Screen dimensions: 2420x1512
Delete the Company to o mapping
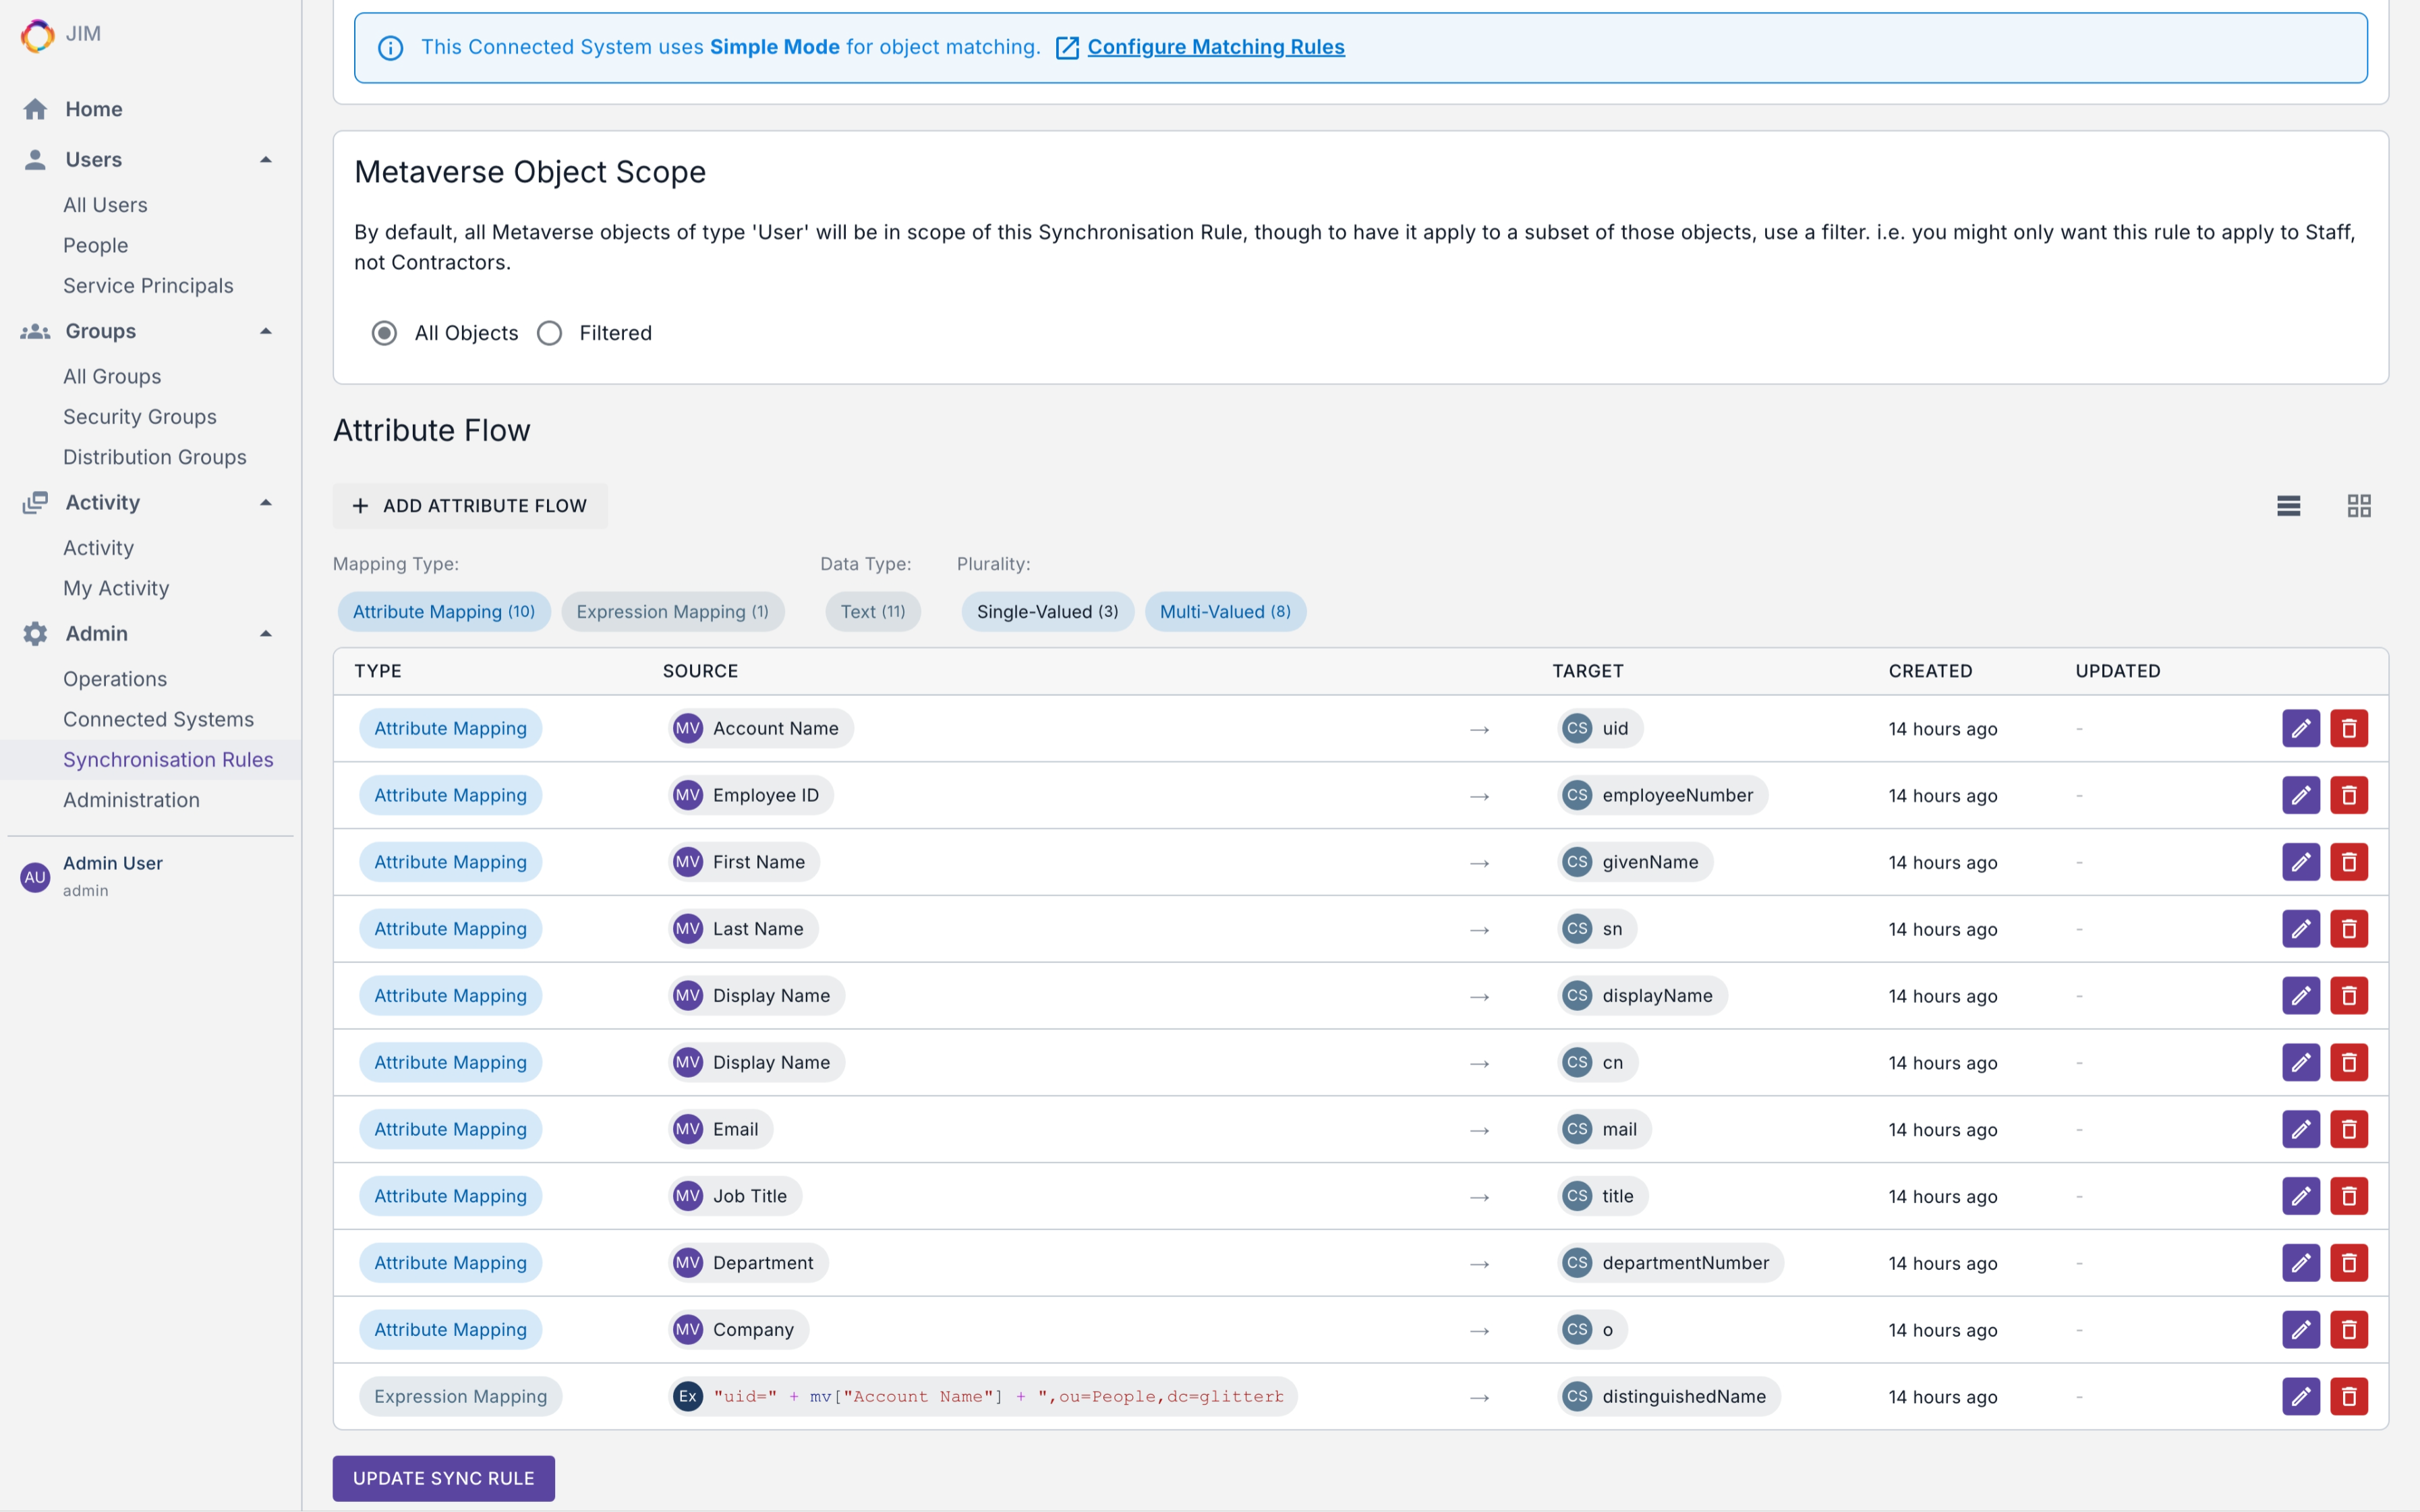[2348, 1329]
